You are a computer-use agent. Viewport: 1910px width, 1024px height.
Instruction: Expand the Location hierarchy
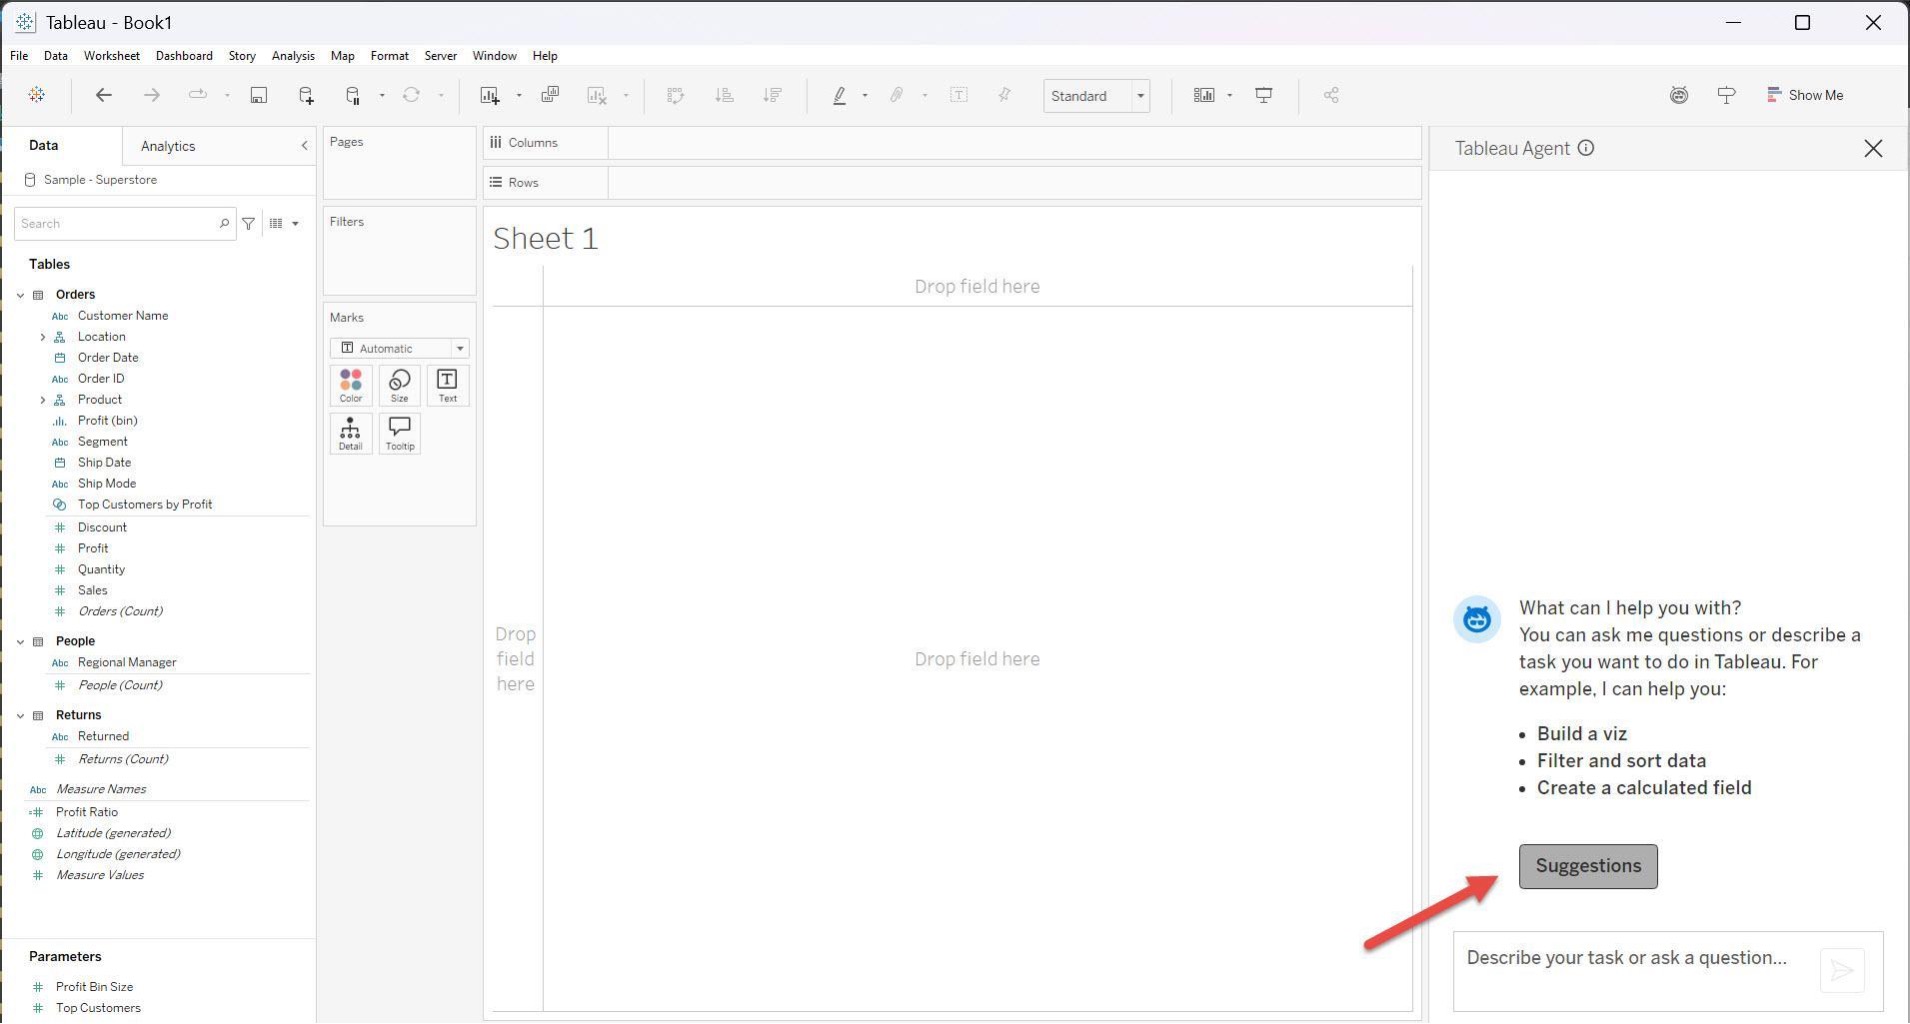tap(42, 337)
